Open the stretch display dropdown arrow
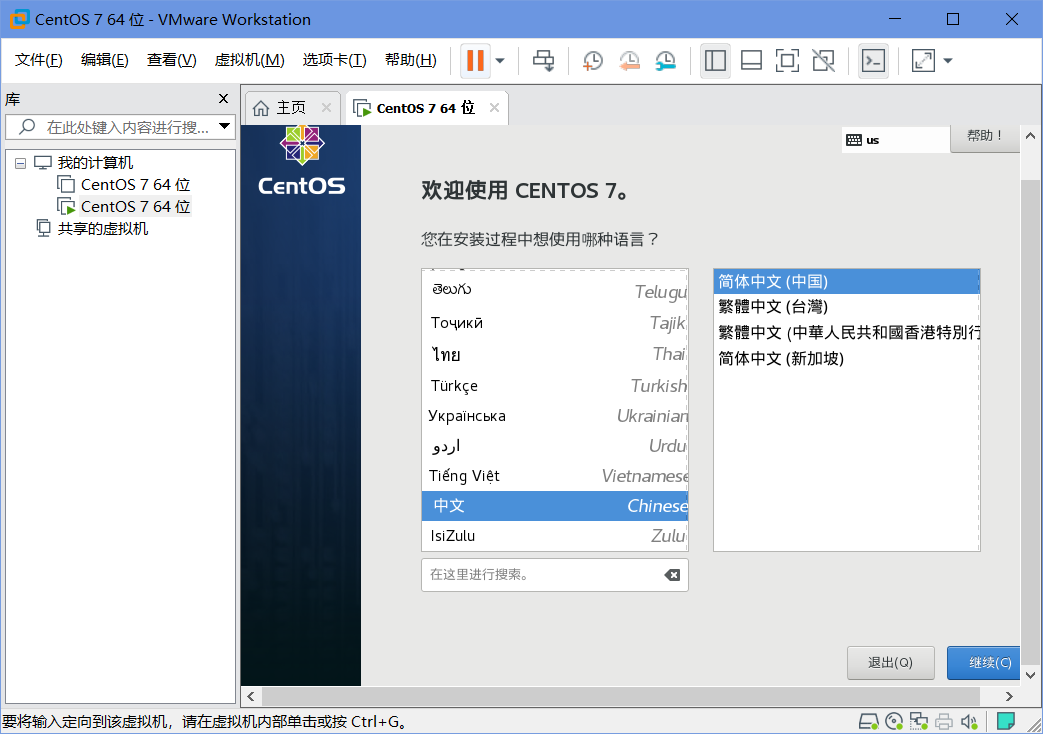This screenshot has width=1043, height=734. click(948, 61)
